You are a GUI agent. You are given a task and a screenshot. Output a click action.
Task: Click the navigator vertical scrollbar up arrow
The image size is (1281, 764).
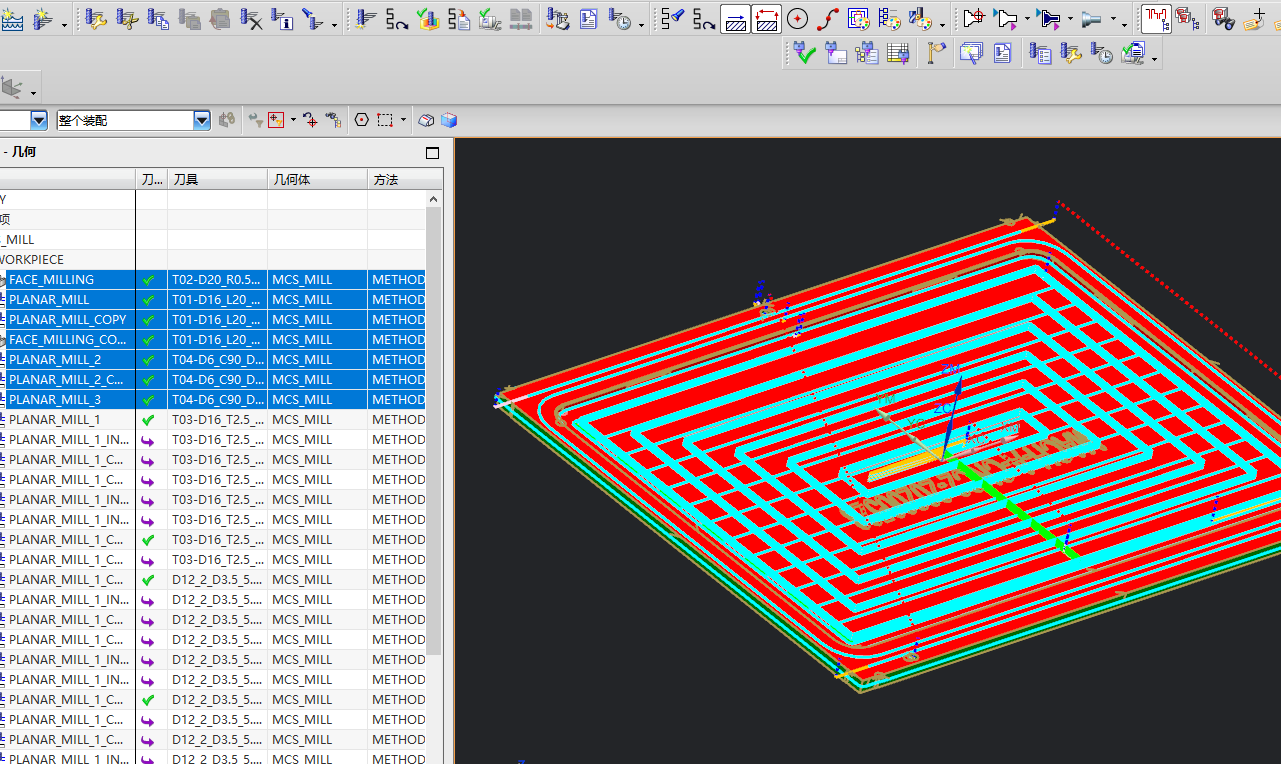(434, 199)
